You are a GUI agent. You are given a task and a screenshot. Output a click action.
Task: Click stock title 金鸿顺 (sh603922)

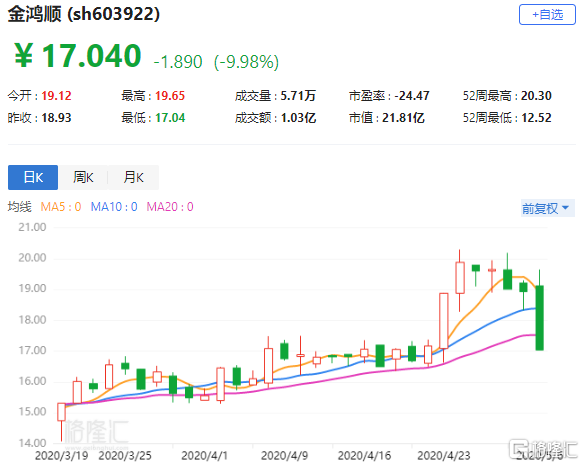tap(84, 15)
